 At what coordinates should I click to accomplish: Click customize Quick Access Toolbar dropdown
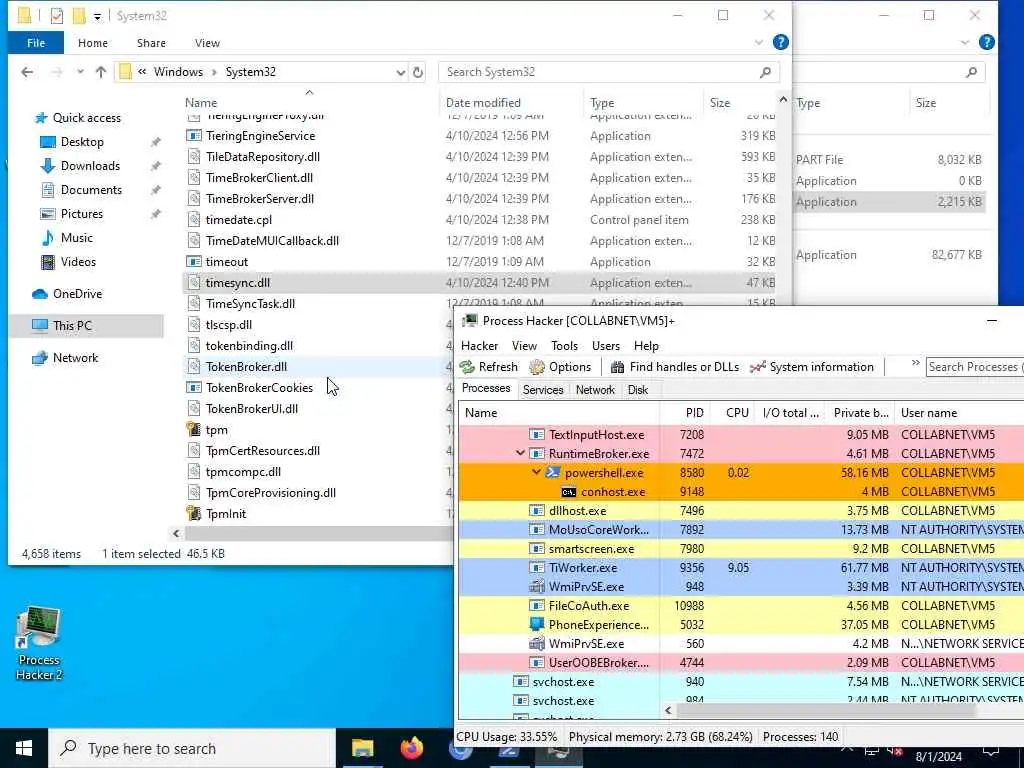pyautogui.click(x=97, y=16)
